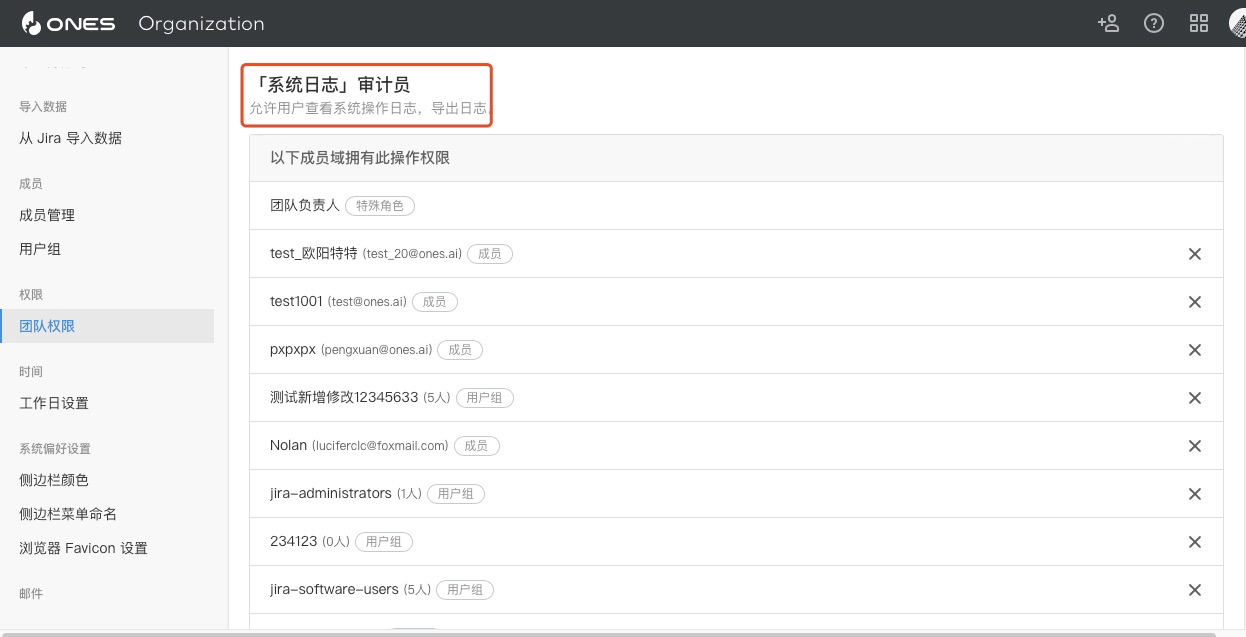
Task: Click the invite member icon in header
Action: pos(1108,23)
